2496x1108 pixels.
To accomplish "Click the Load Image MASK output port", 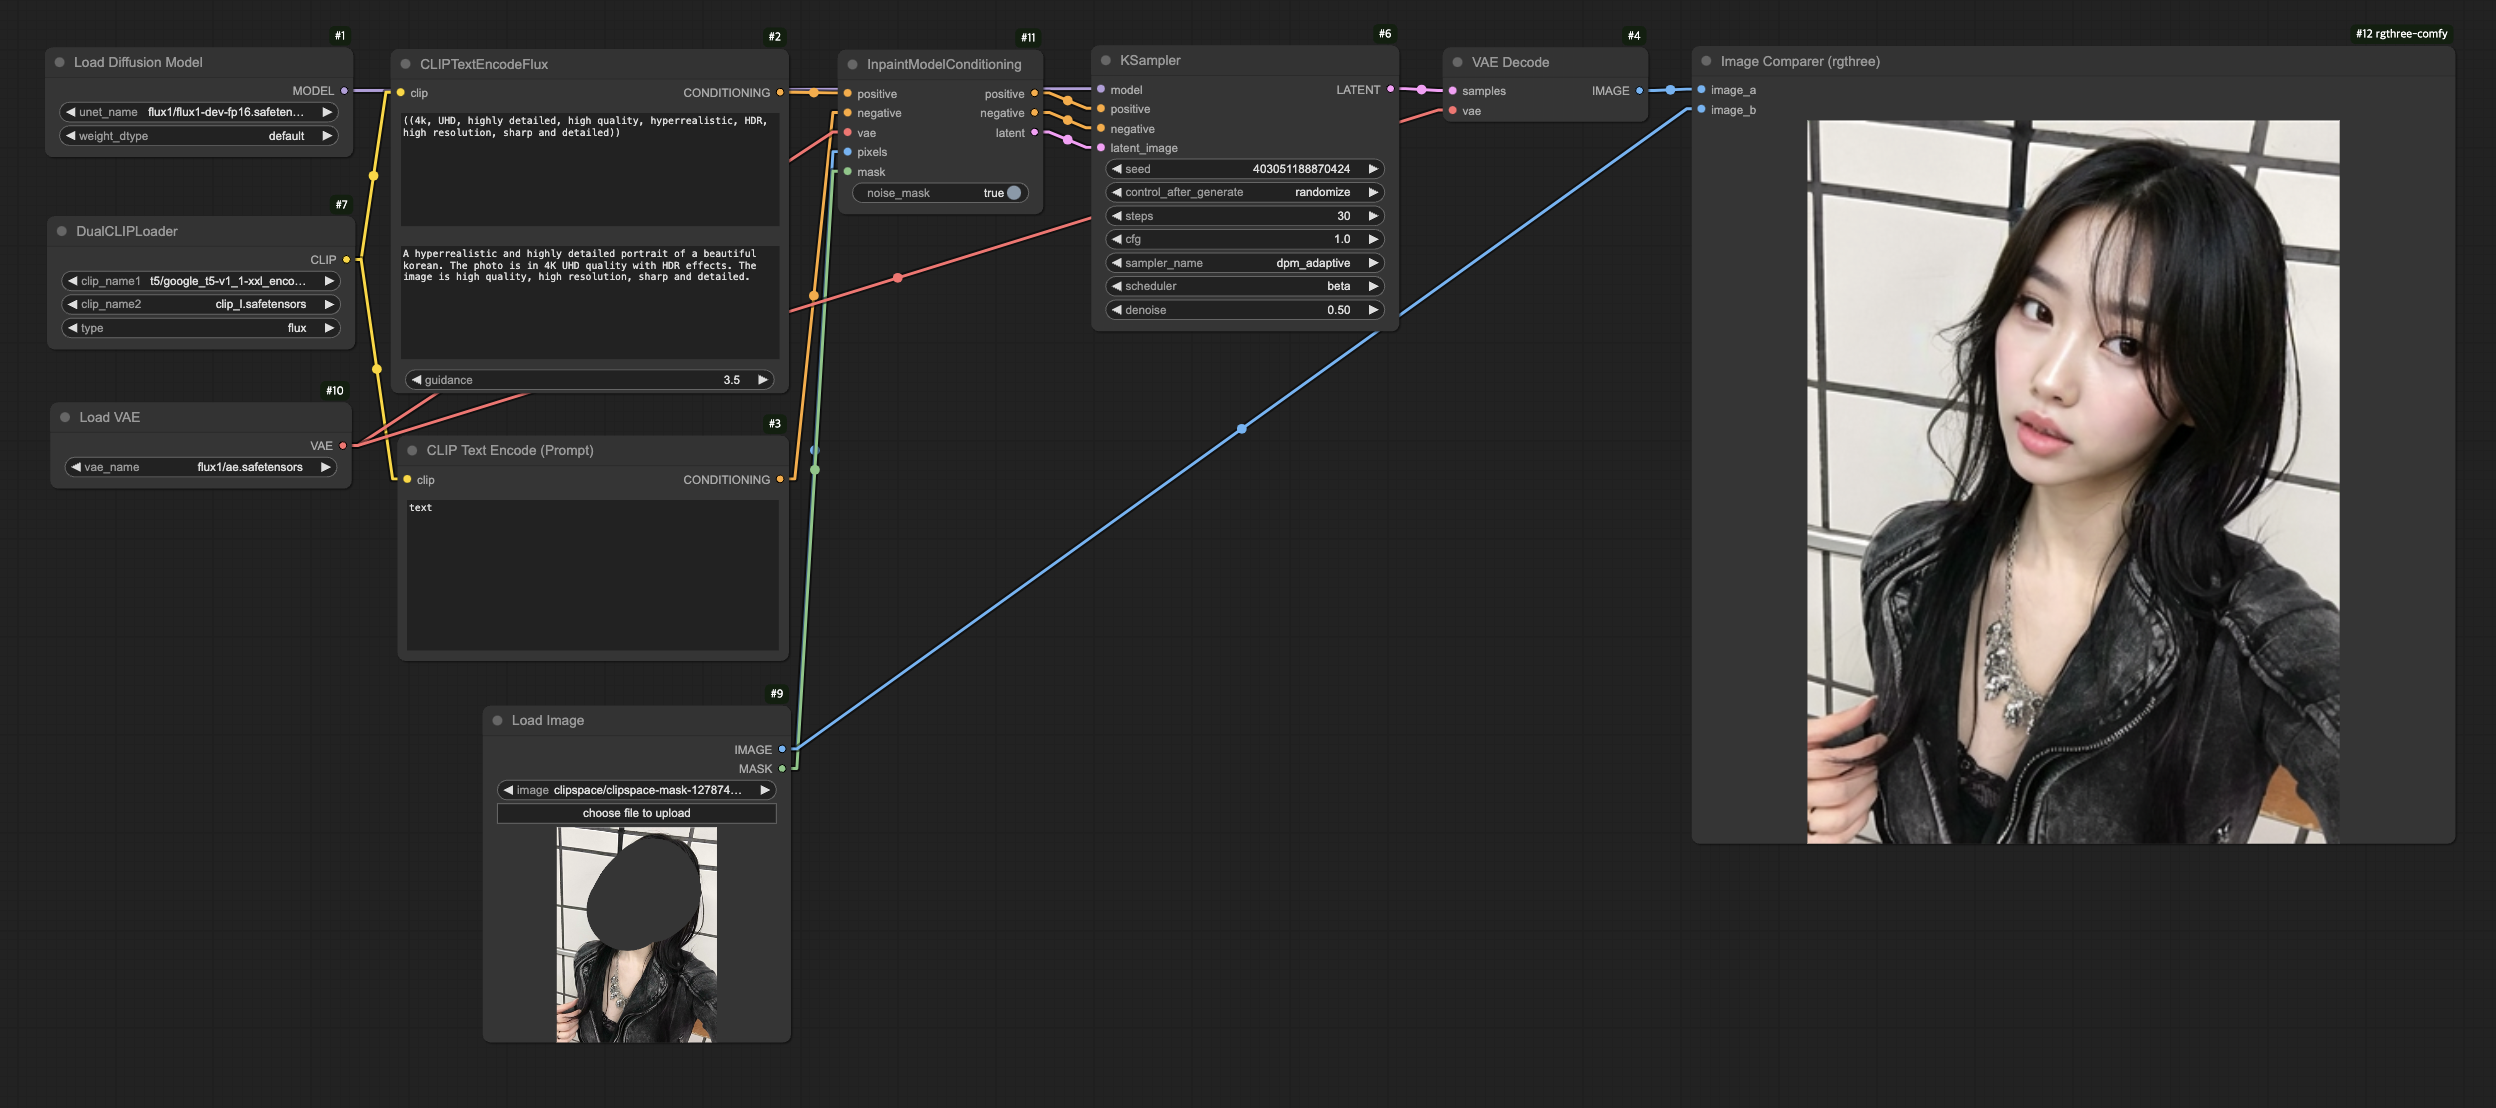I will tap(782, 769).
